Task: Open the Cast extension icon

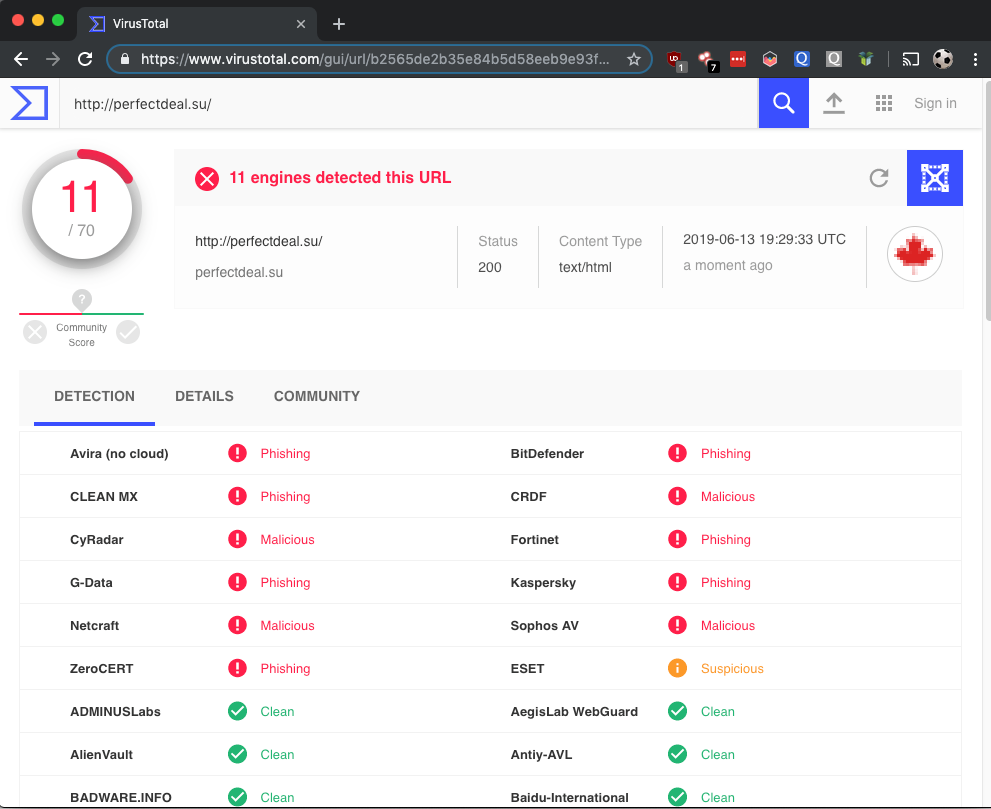Action: [910, 59]
